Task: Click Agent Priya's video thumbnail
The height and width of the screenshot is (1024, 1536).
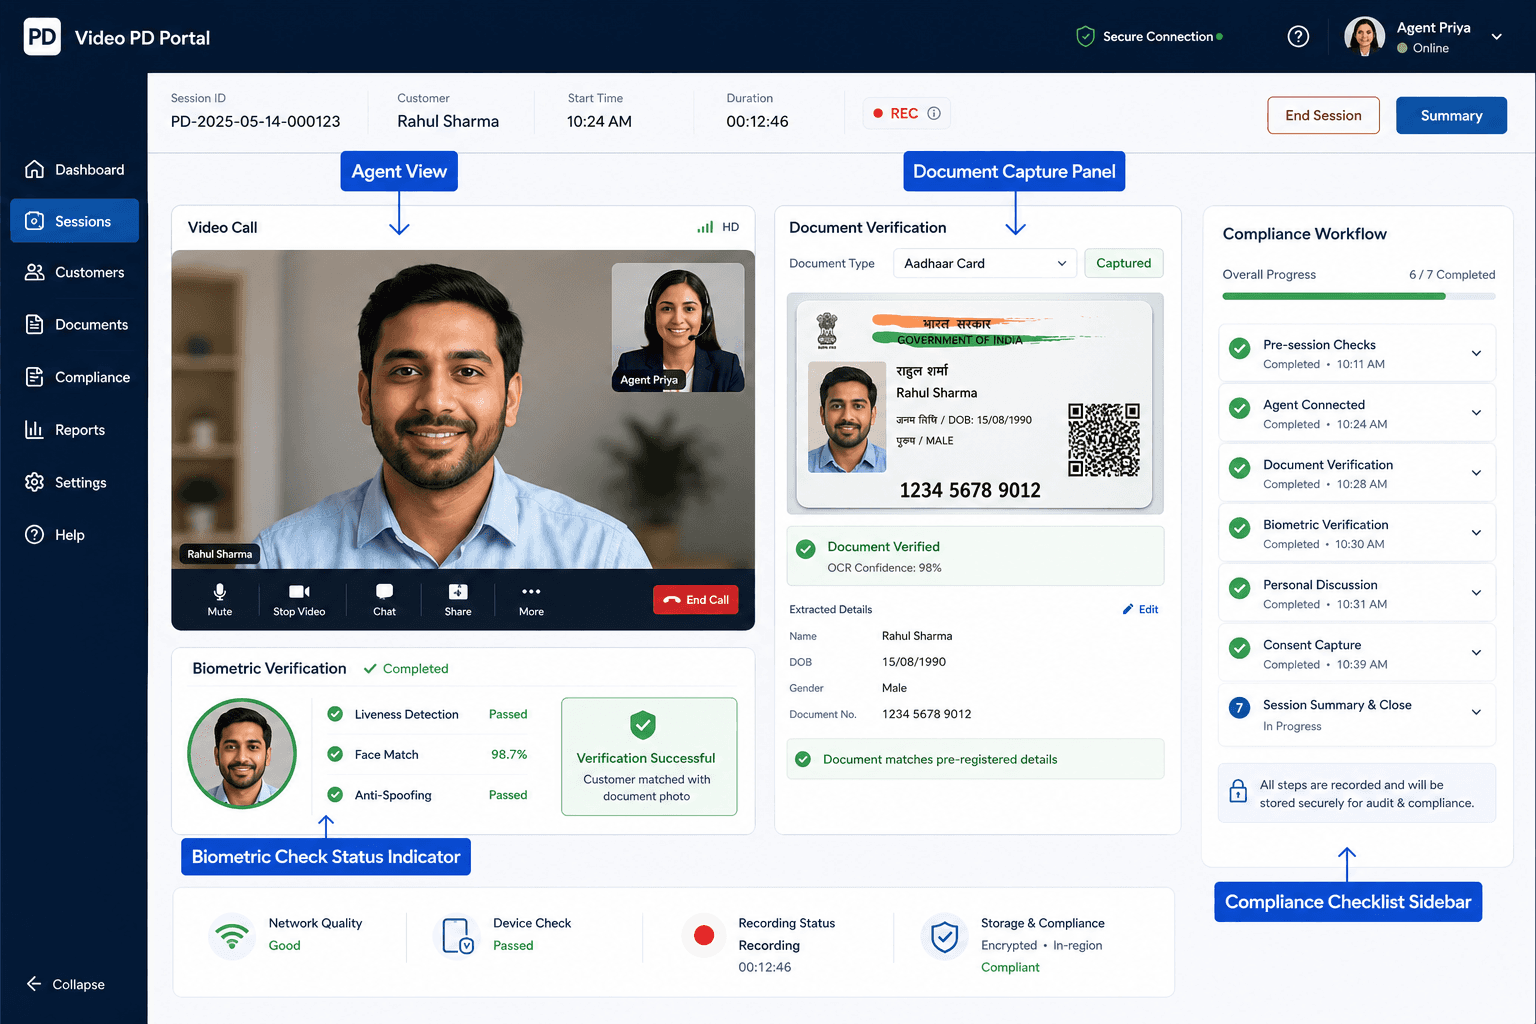Action: click(x=678, y=327)
